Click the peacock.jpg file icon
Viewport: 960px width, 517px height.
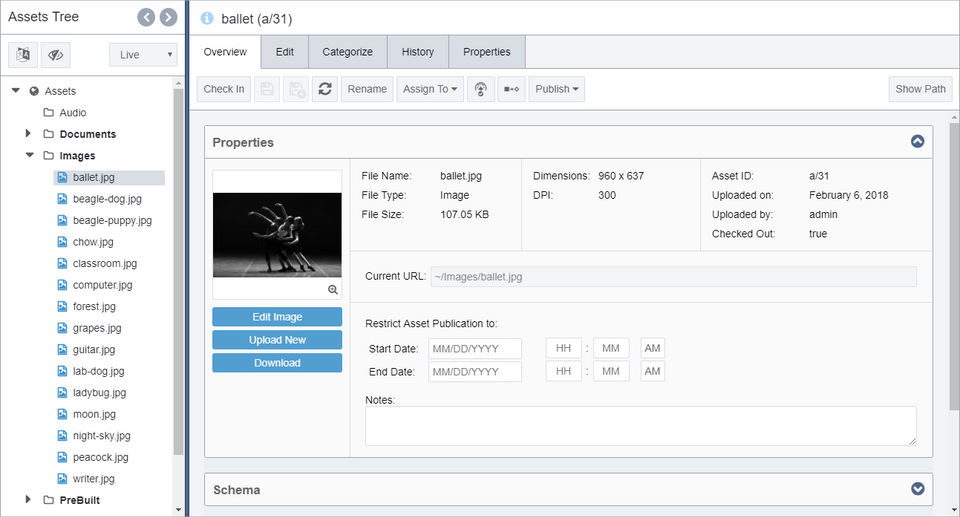[62, 457]
